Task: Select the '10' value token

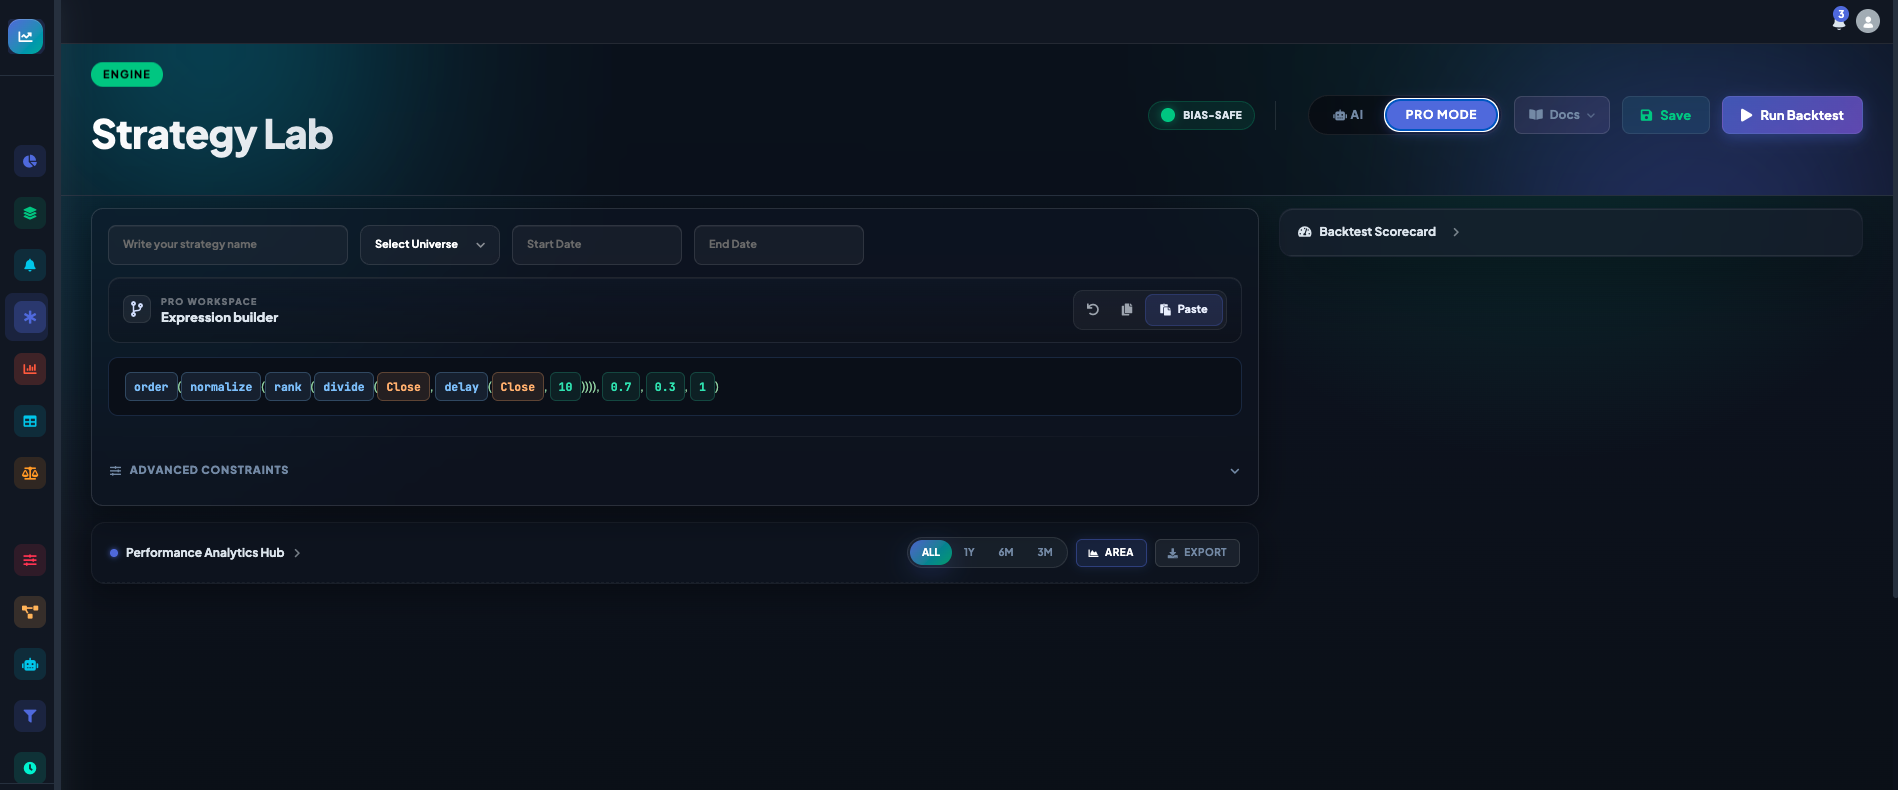Action: 565,387
